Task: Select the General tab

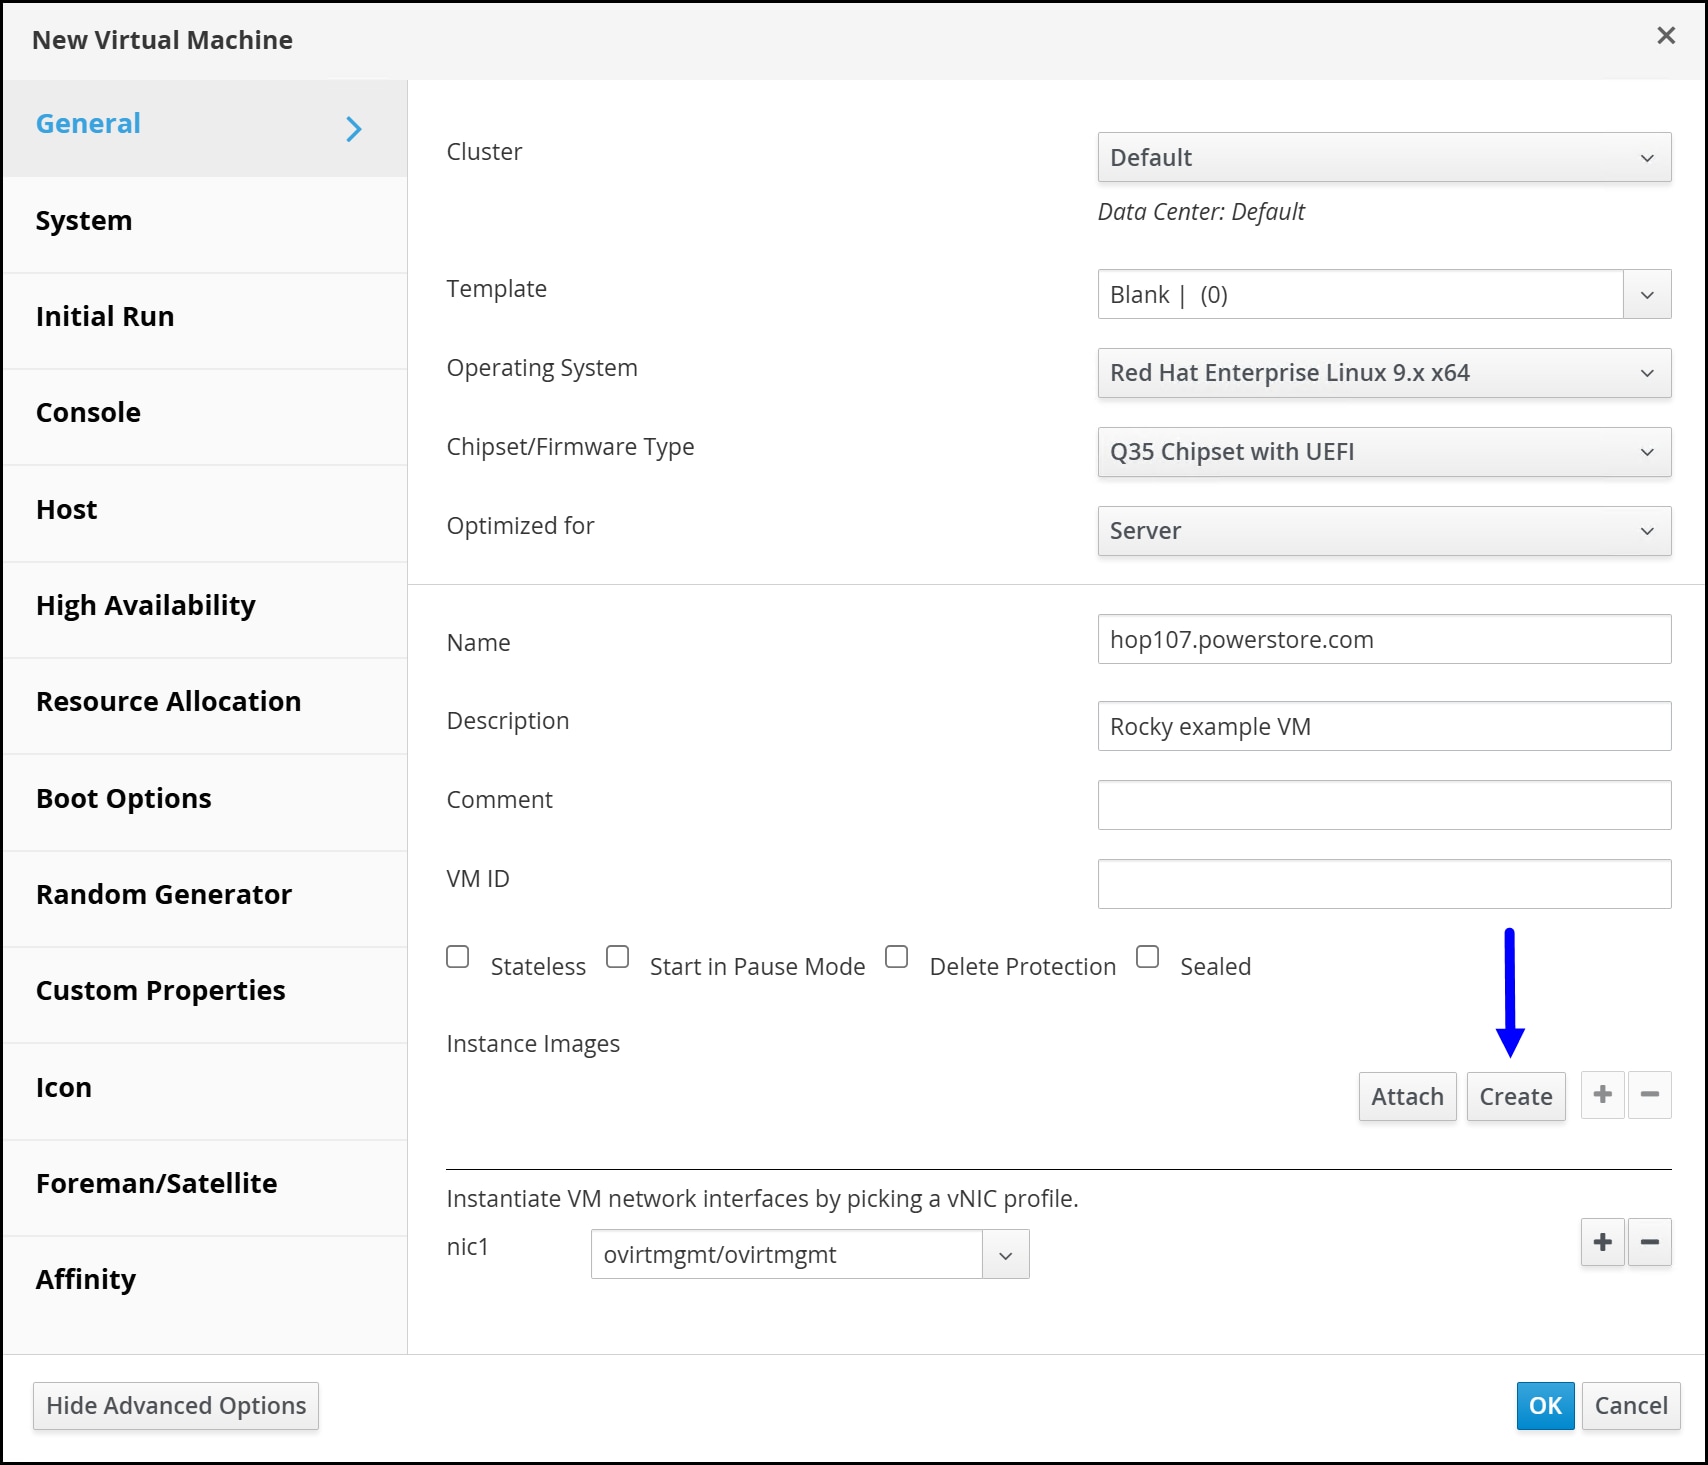Action: [205, 128]
